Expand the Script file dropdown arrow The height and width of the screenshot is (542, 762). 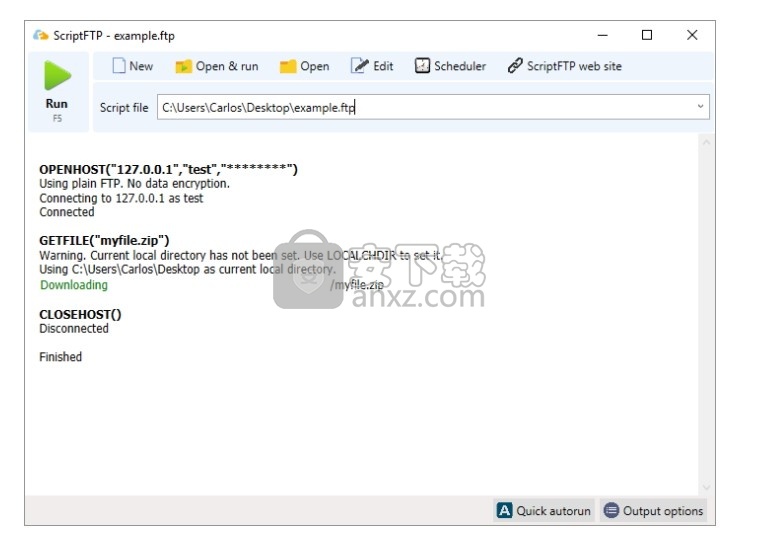click(700, 106)
